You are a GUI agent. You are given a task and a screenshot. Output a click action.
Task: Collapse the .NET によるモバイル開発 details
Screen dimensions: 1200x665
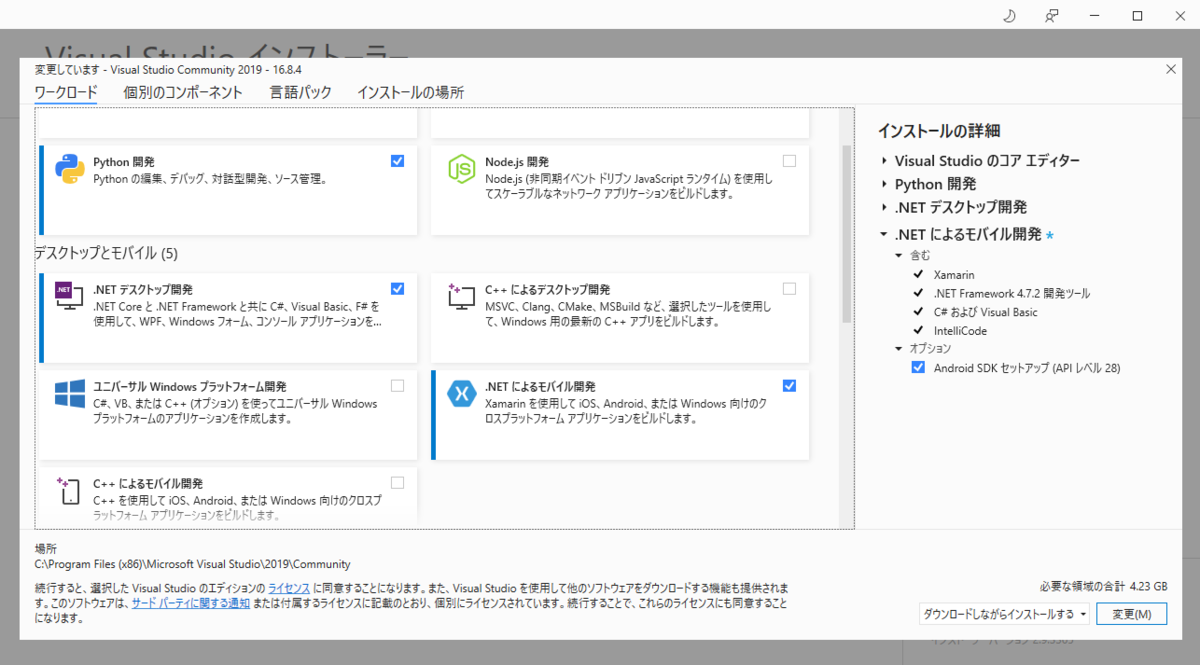coord(884,232)
